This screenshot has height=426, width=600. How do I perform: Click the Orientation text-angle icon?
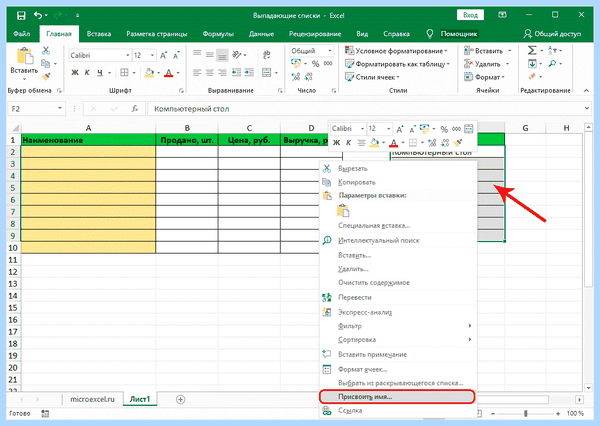click(x=237, y=55)
